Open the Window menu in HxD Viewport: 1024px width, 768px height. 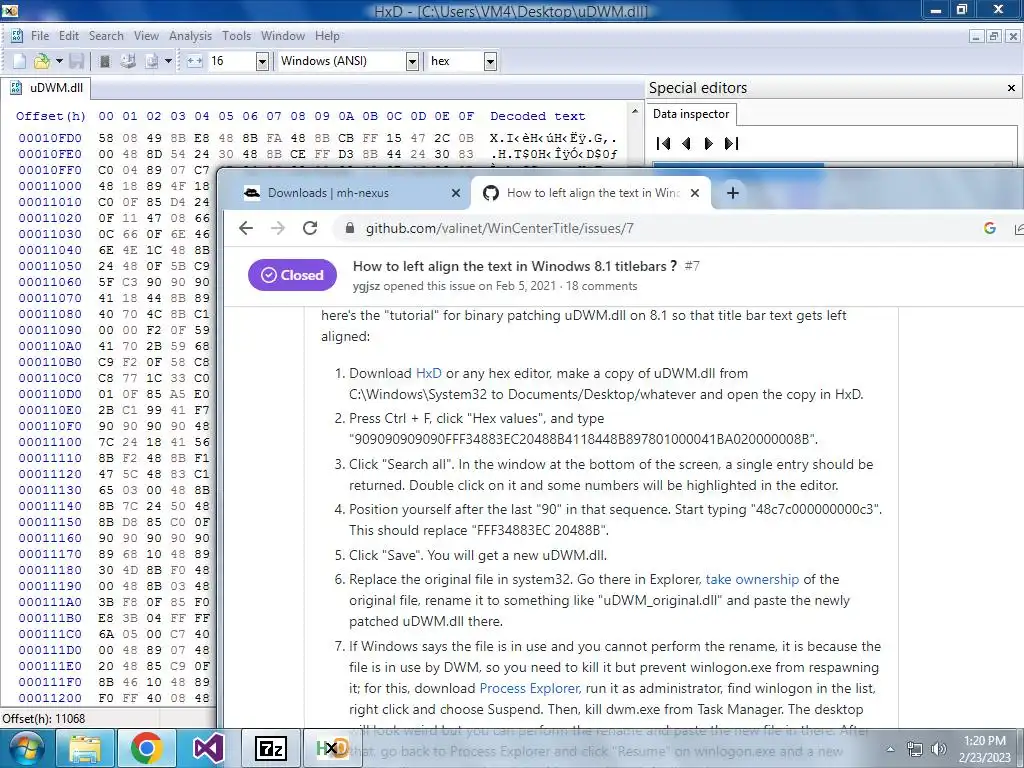(283, 36)
